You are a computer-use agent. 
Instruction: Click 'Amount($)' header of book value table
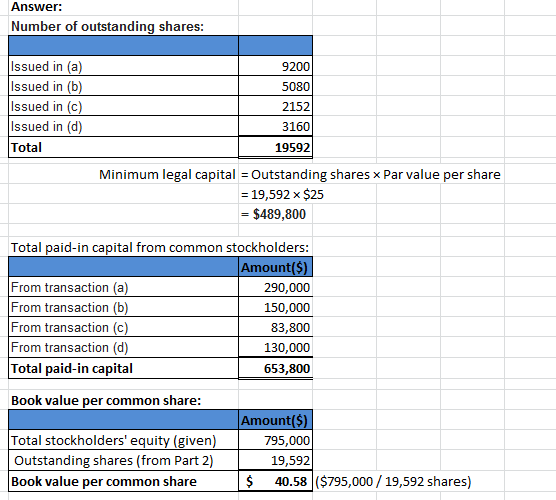click(x=276, y=420)
